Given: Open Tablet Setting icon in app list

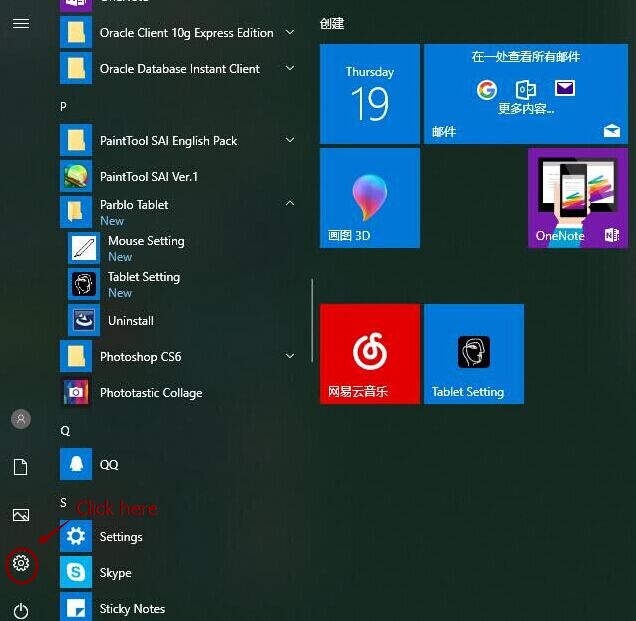Looking at the screenshot, I should coord(84,284).
